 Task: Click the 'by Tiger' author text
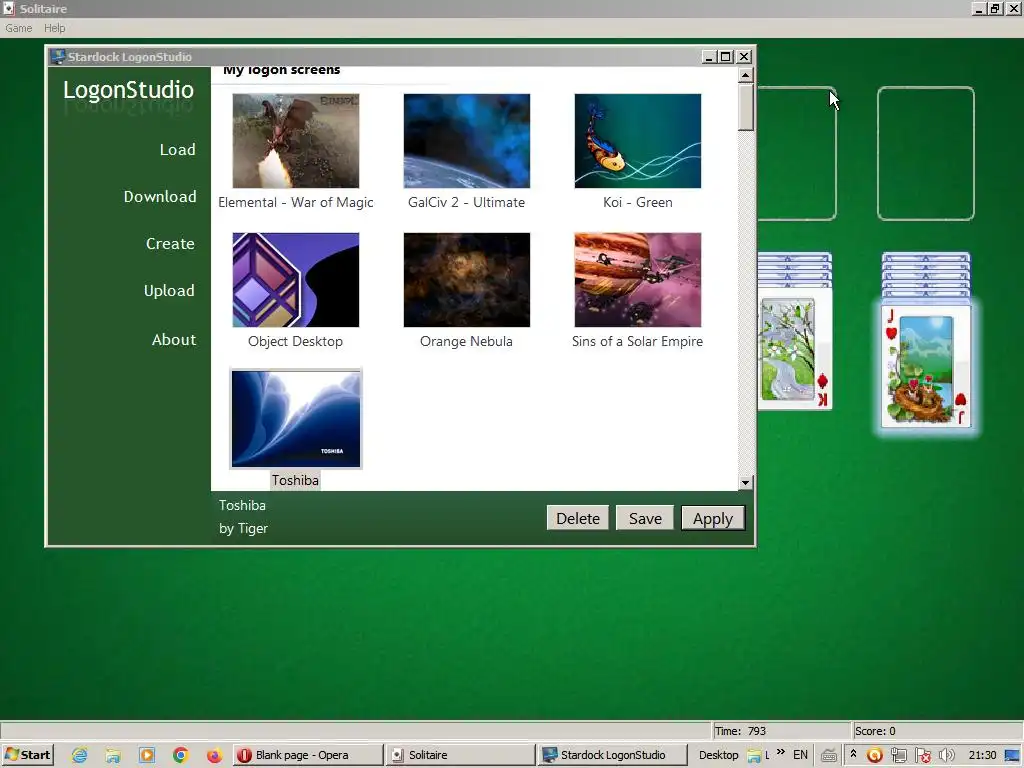[x=244, y=528]
